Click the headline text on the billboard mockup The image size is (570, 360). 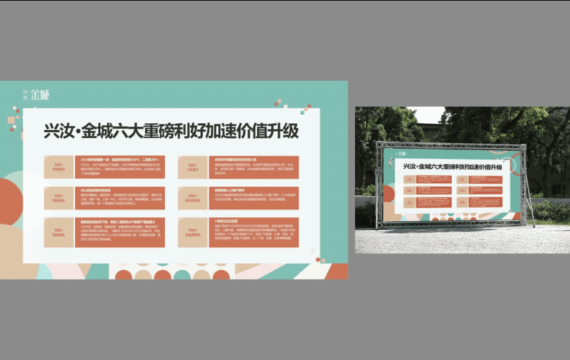click(x=453, y=167)
